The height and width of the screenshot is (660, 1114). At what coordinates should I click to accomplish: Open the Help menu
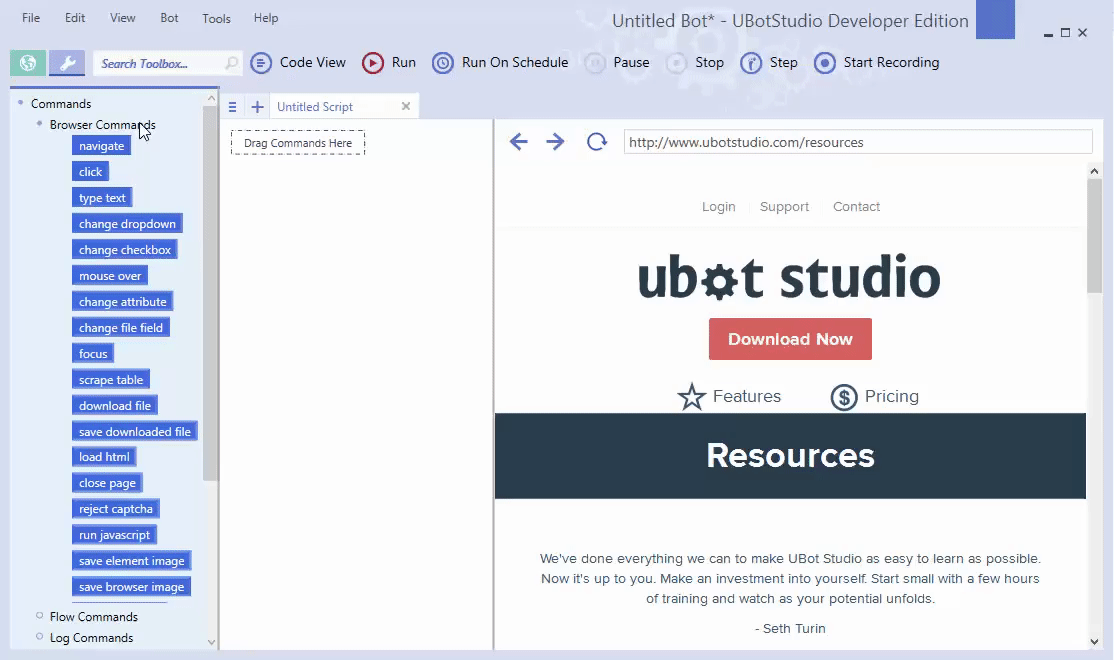click(x=266, y=18)
